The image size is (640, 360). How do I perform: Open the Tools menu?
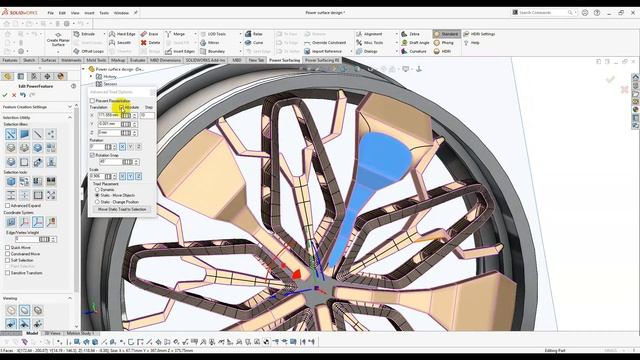coord(104,13)
